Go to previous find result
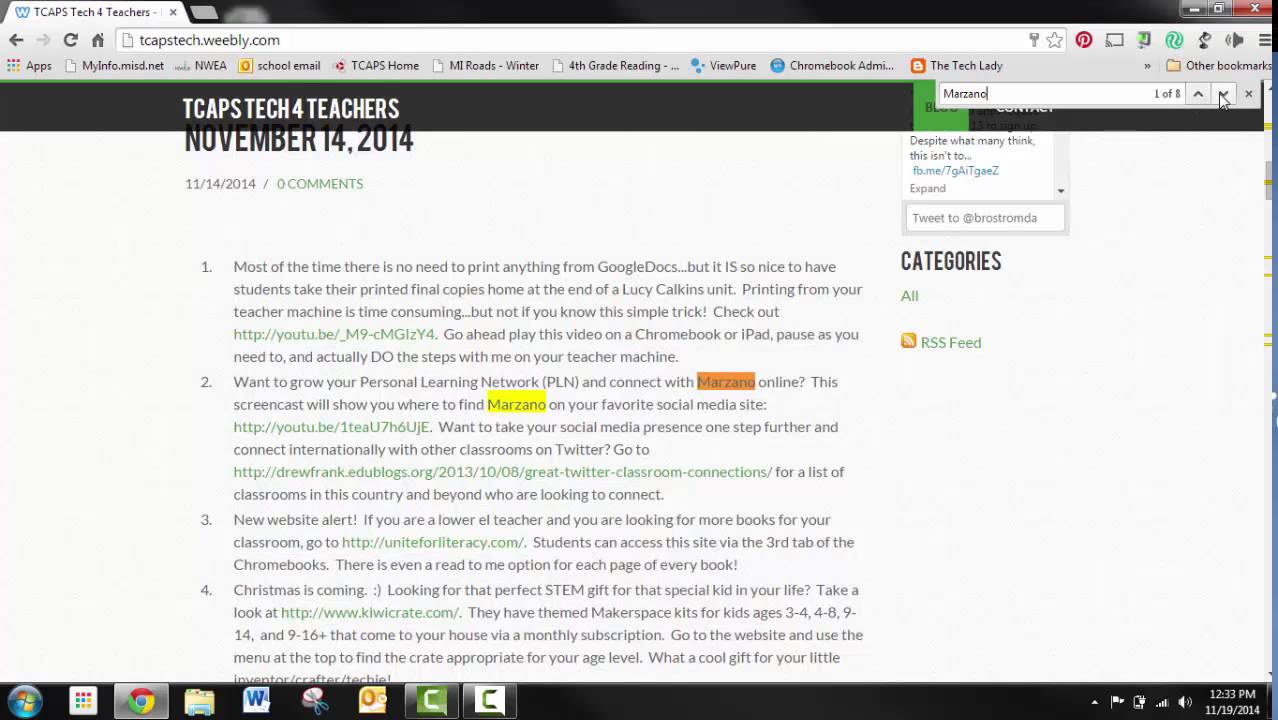1278x720 pixels. click(1198, 94)
